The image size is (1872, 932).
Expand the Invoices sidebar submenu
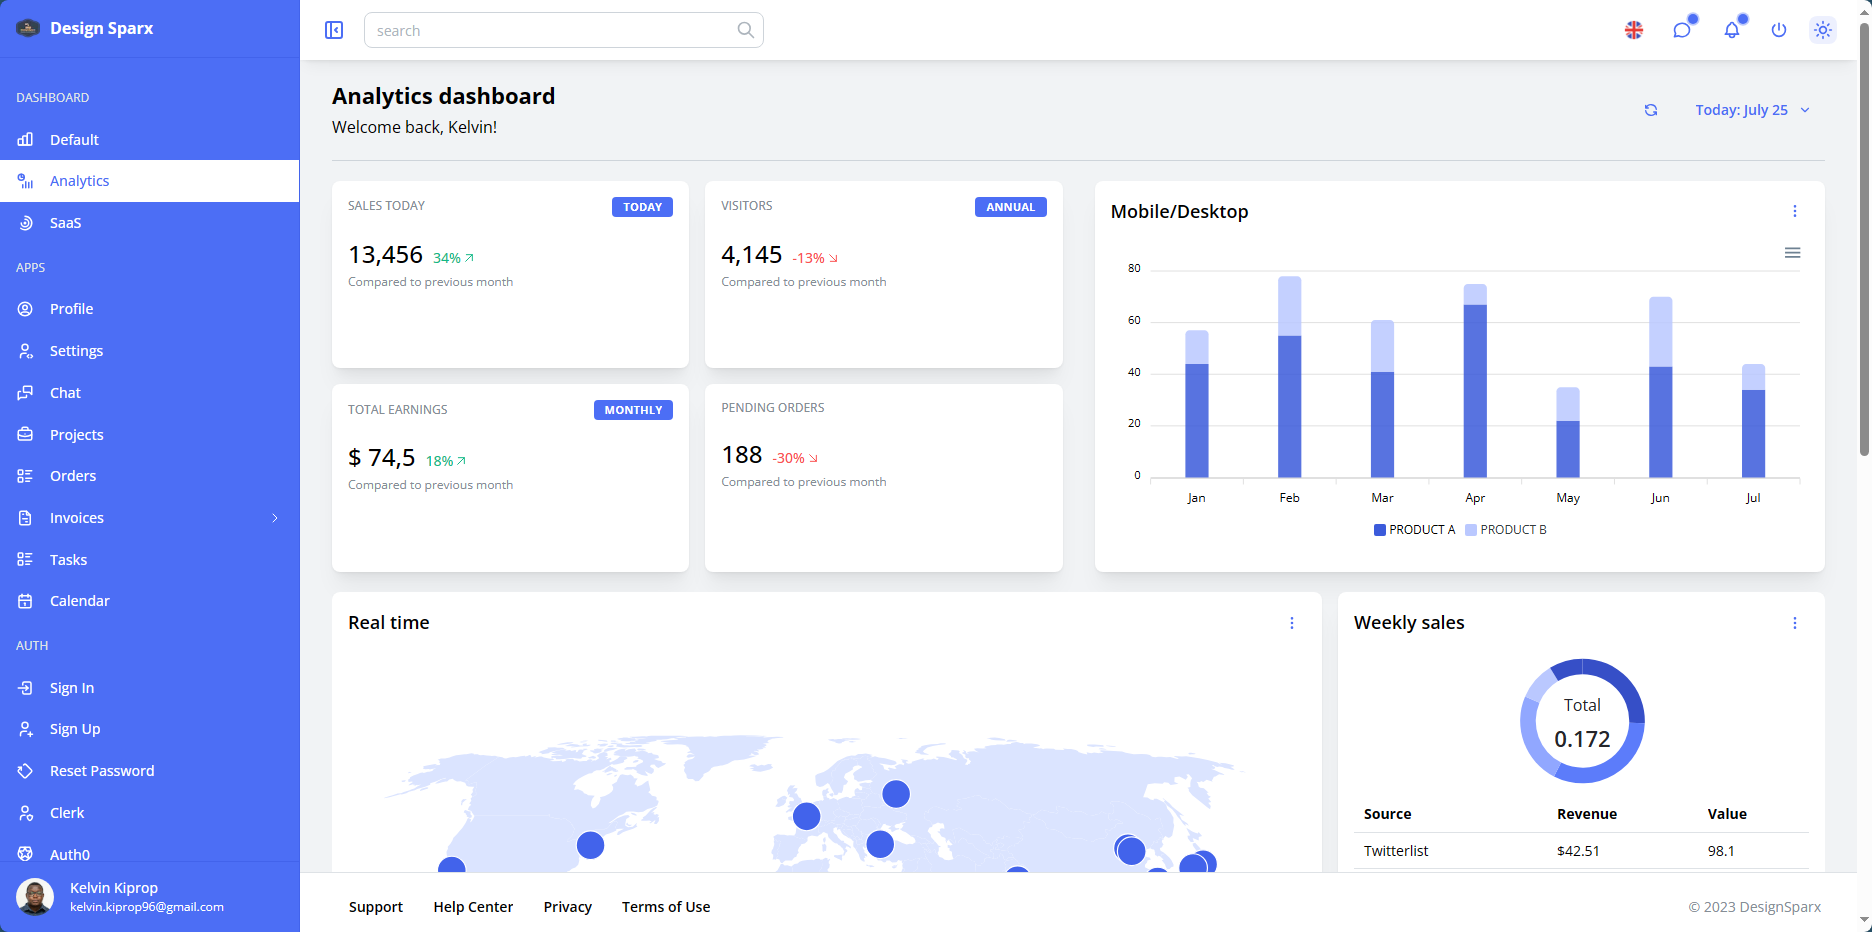[x=274, y=518]
